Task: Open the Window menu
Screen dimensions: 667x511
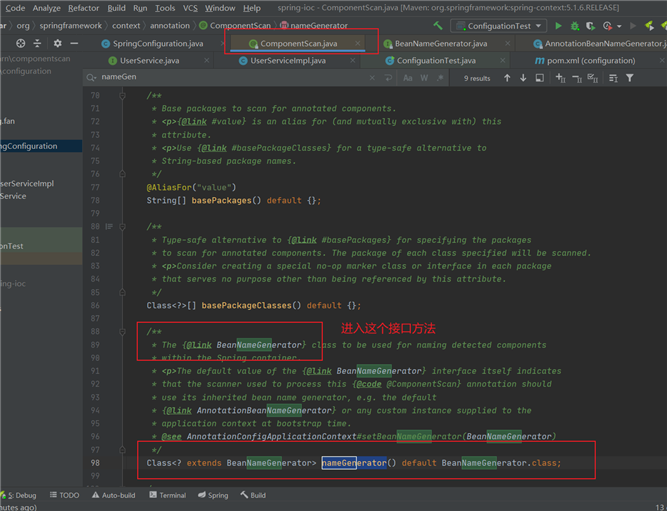Action: [x=220, y=8]
